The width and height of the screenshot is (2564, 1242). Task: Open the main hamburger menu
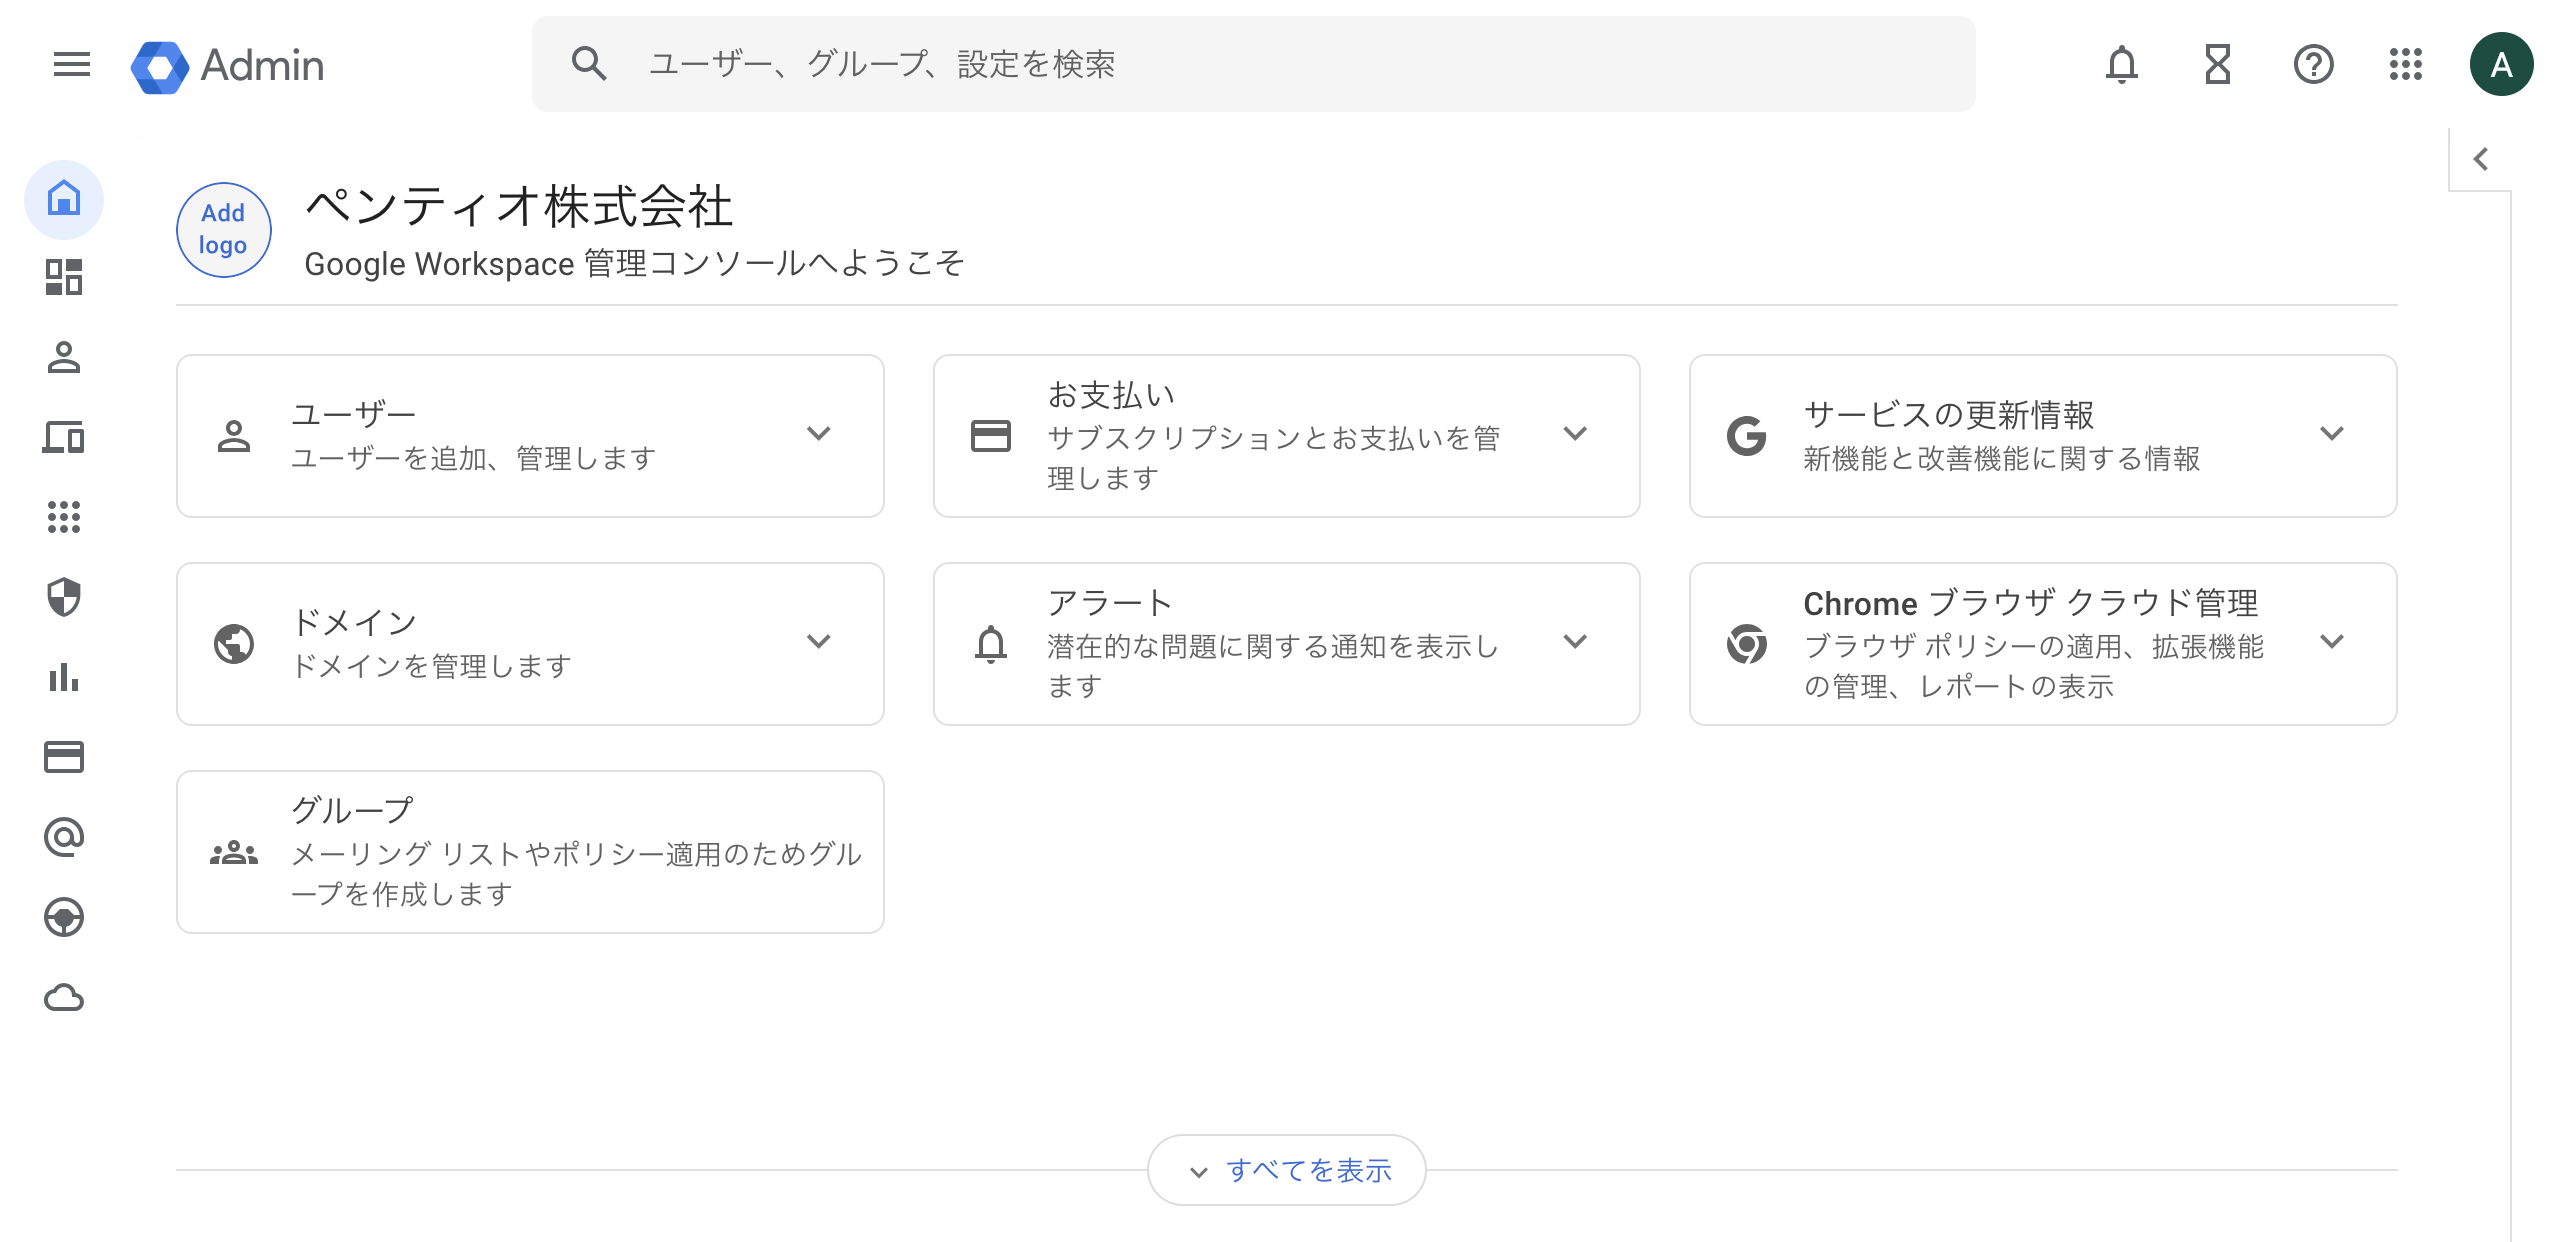click(x=71, y=65)
